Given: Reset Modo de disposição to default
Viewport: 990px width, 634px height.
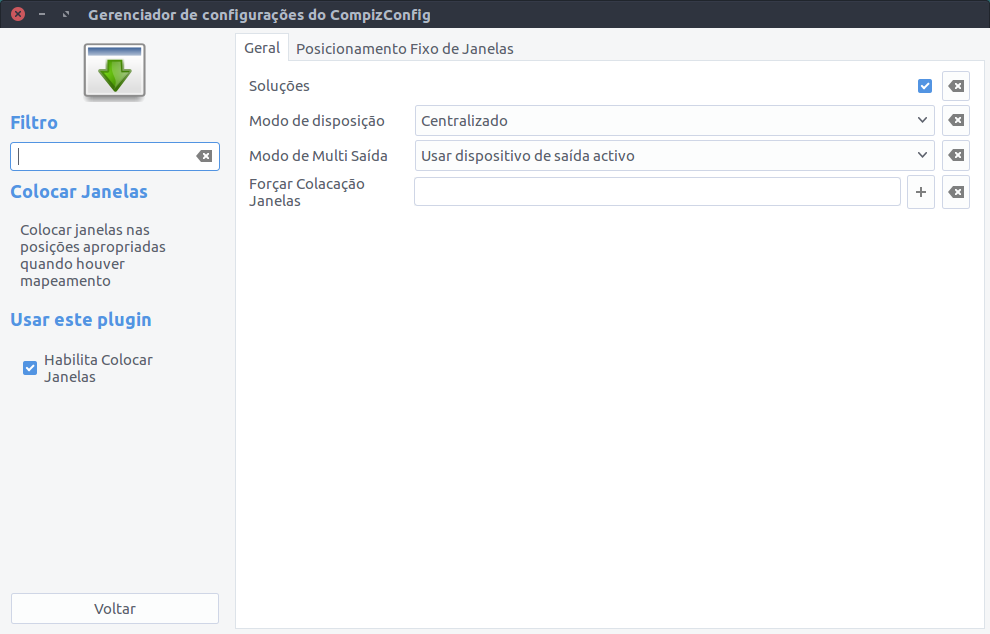Looking at the screenshot, I should point(956,121).
